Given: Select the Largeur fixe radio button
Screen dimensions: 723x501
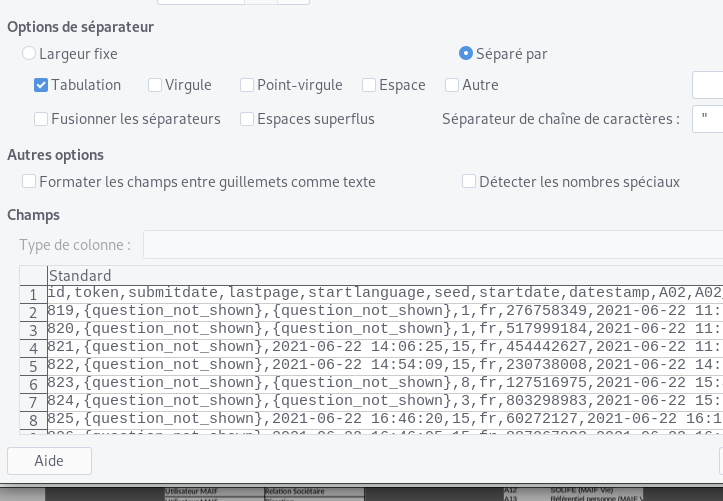Looking at the screenshot, I should [29, 54].
